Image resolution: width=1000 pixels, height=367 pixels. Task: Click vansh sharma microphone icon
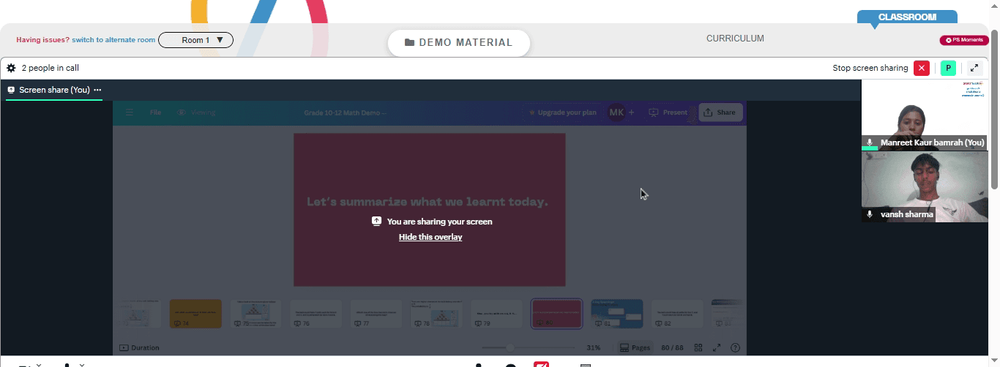[869, 214]
